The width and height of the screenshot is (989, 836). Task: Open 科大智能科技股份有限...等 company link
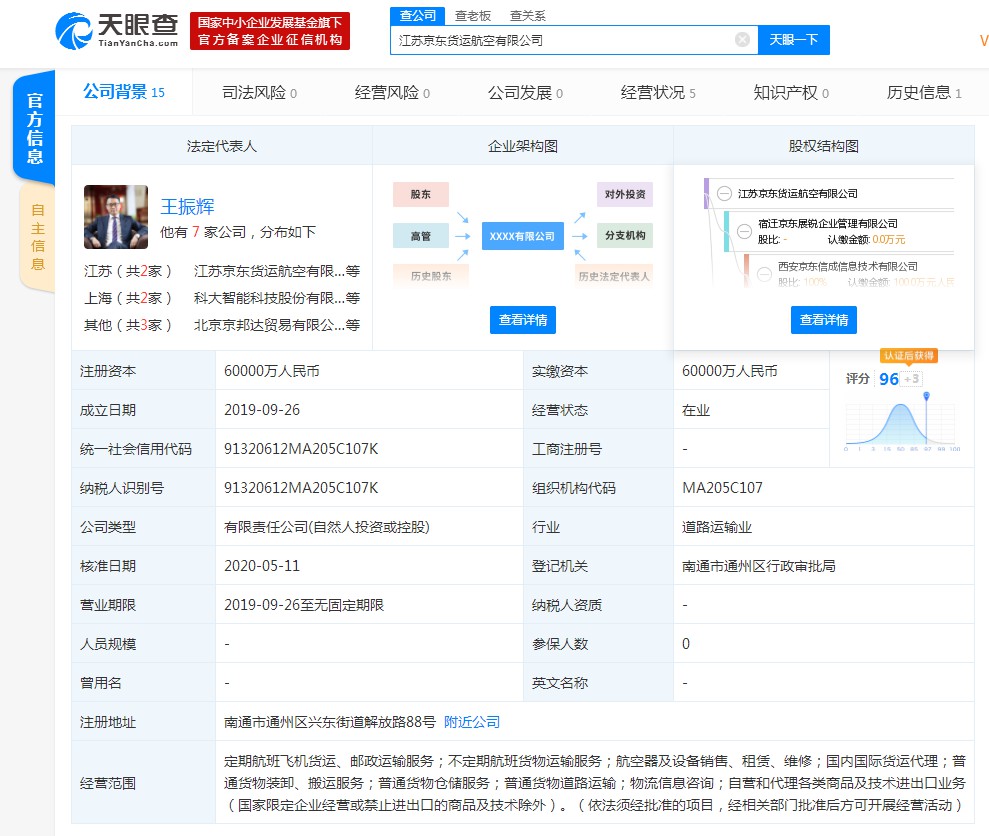277,298
